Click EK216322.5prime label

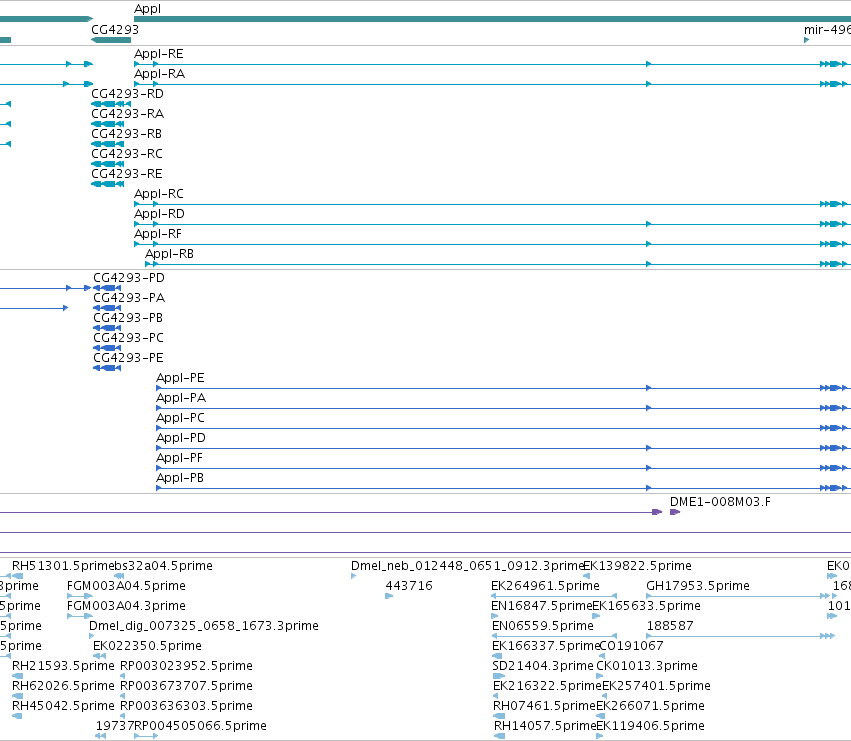coord(547,686)
